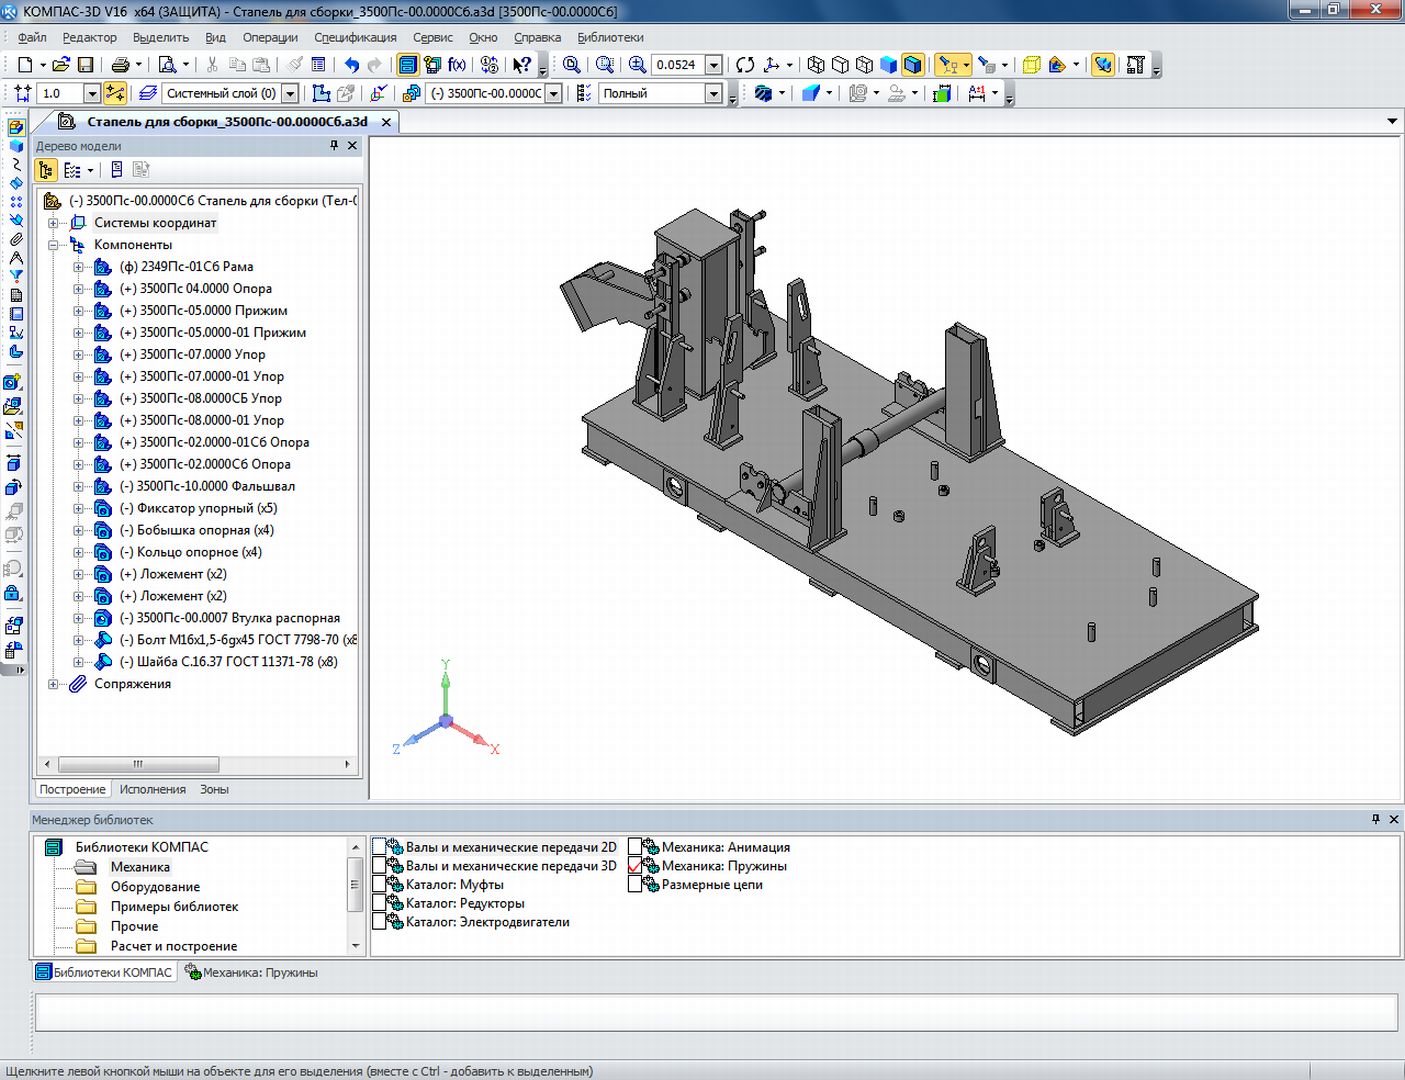Check the Размерные цепи library box

(635, 885)
